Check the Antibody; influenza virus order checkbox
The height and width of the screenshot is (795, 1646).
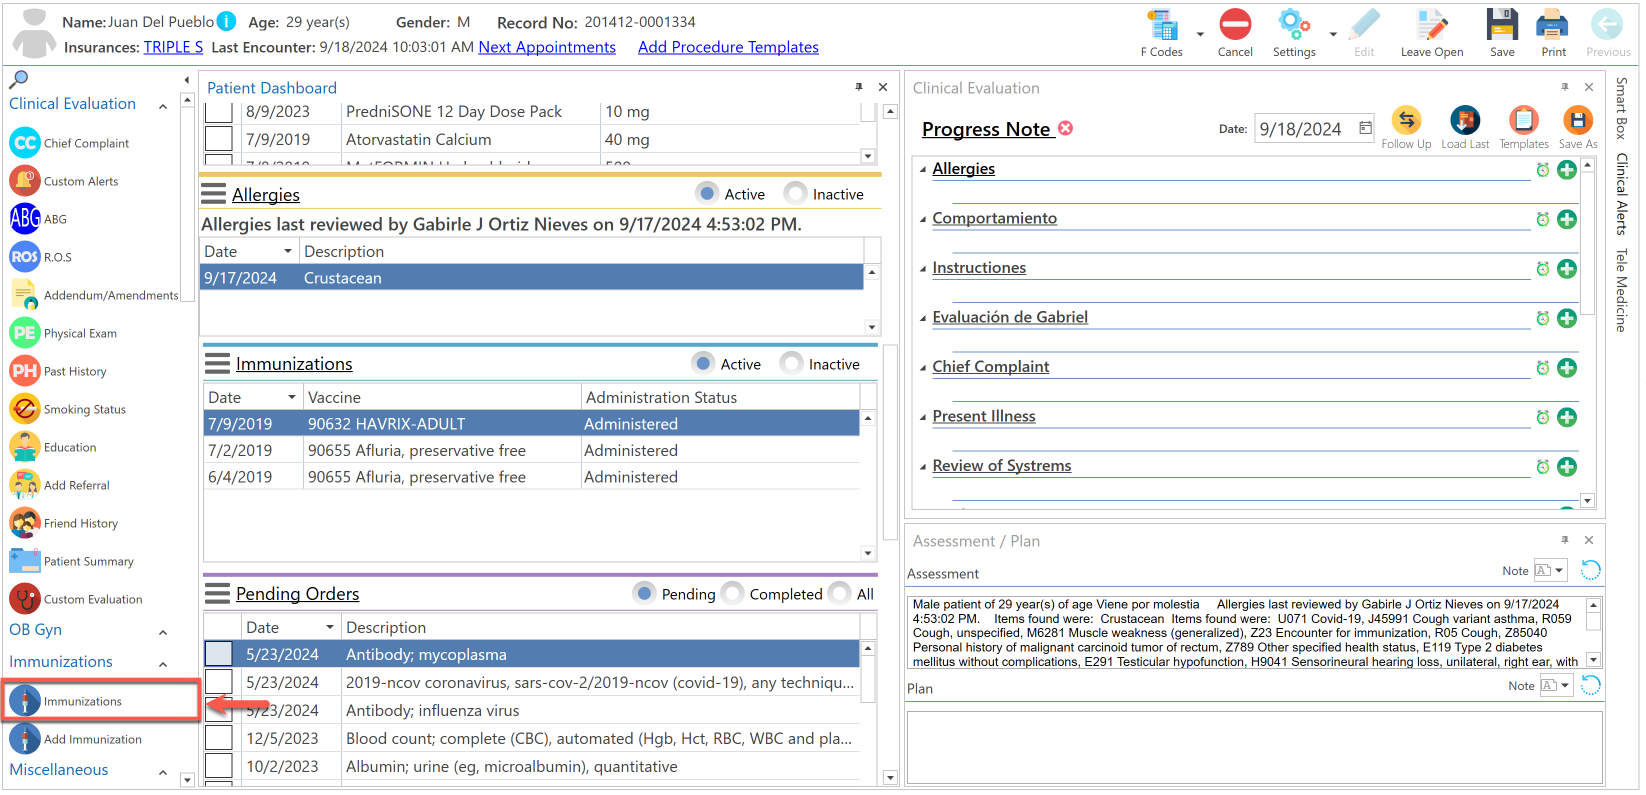[x=218, y=710]
